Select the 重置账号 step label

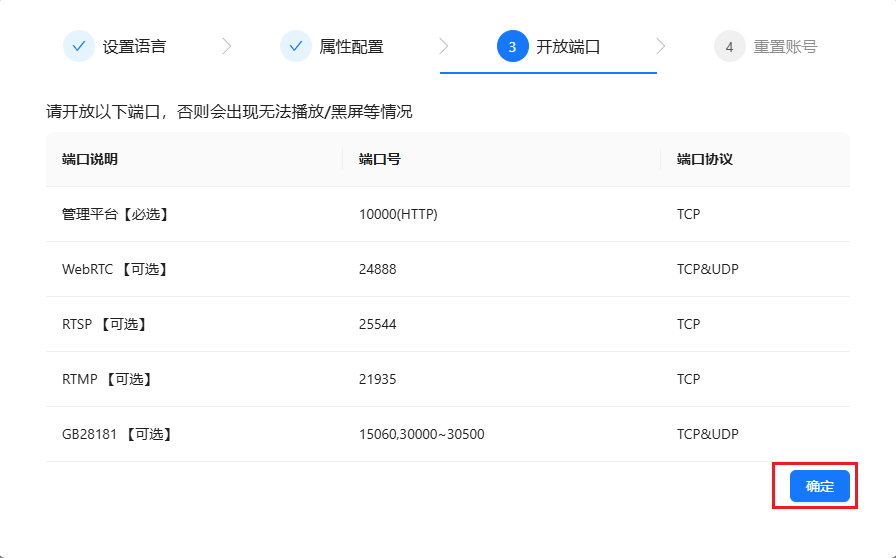[785, 46]
